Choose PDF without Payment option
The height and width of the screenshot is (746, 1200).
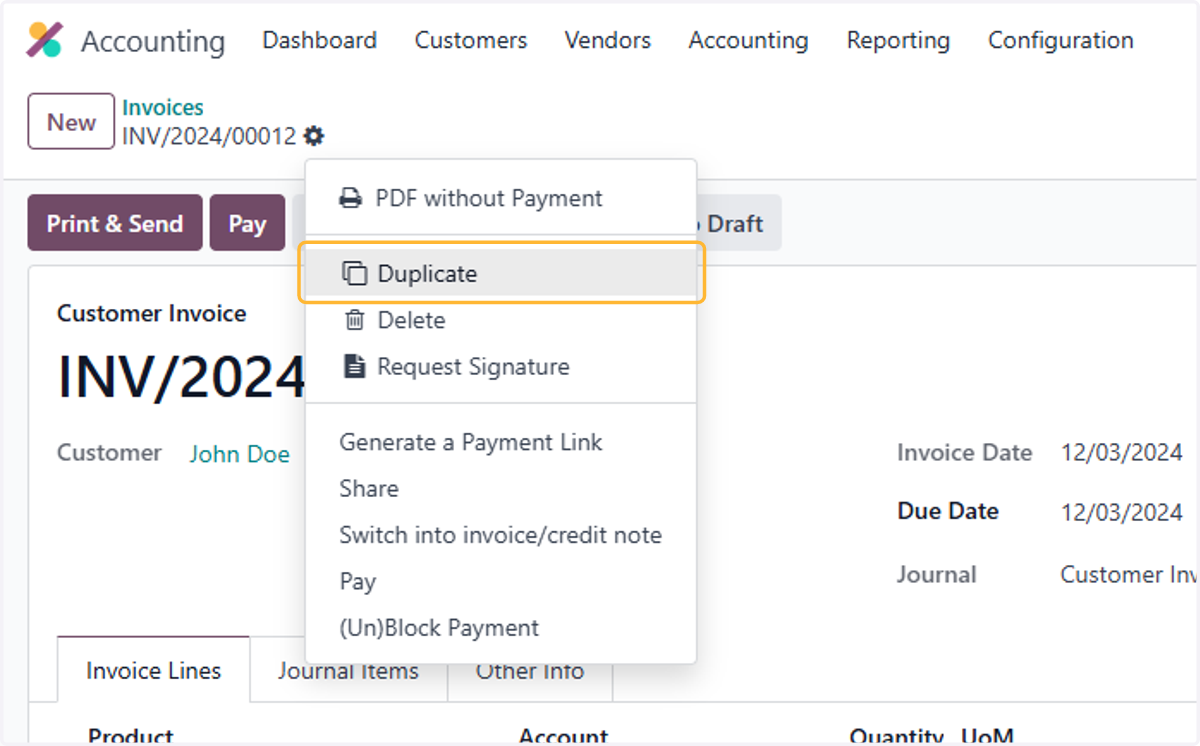point(501,198)
